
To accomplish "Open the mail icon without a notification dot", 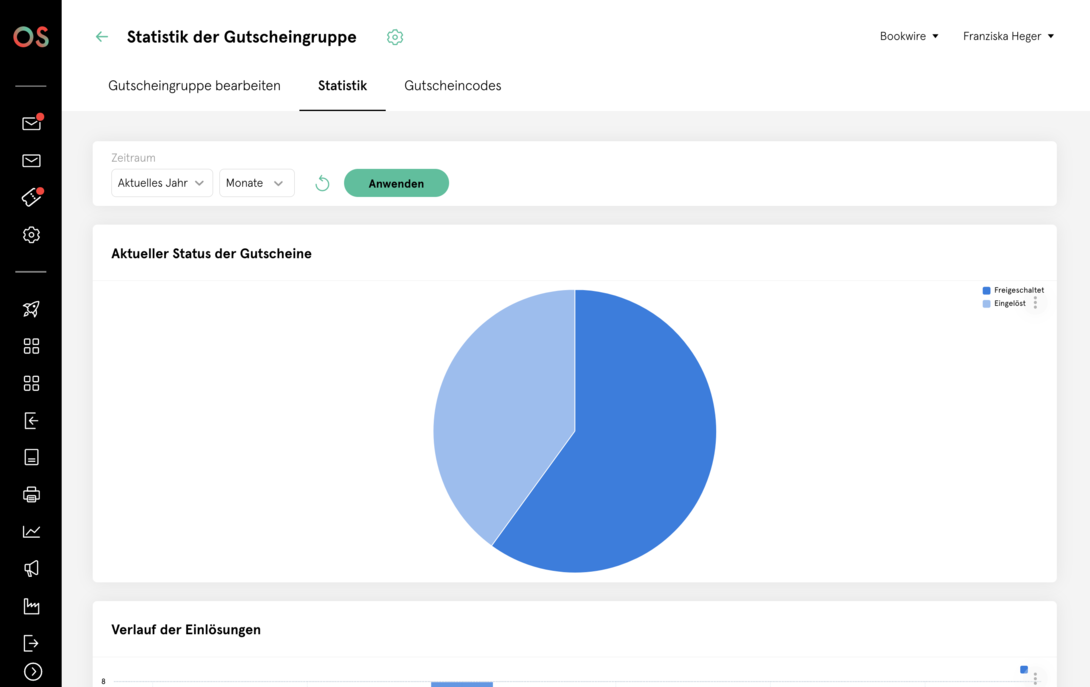I will (x=31, y=161).
